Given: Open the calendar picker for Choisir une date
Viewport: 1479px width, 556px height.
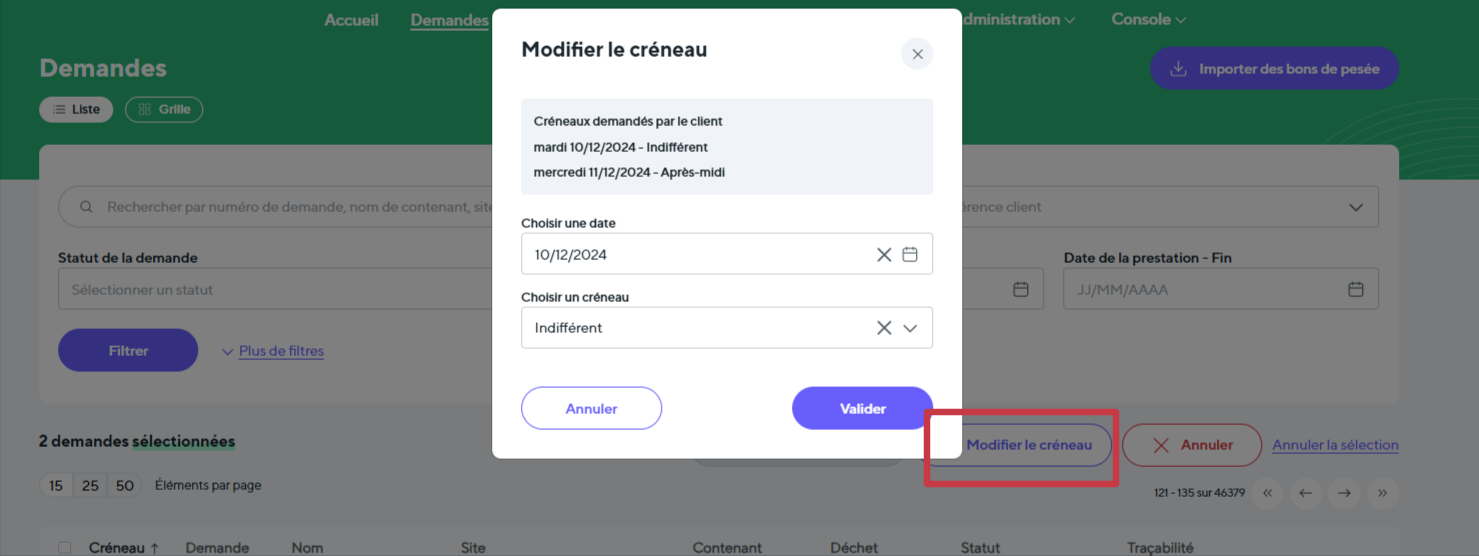Looking at the screenshot, I should [910, 255].
